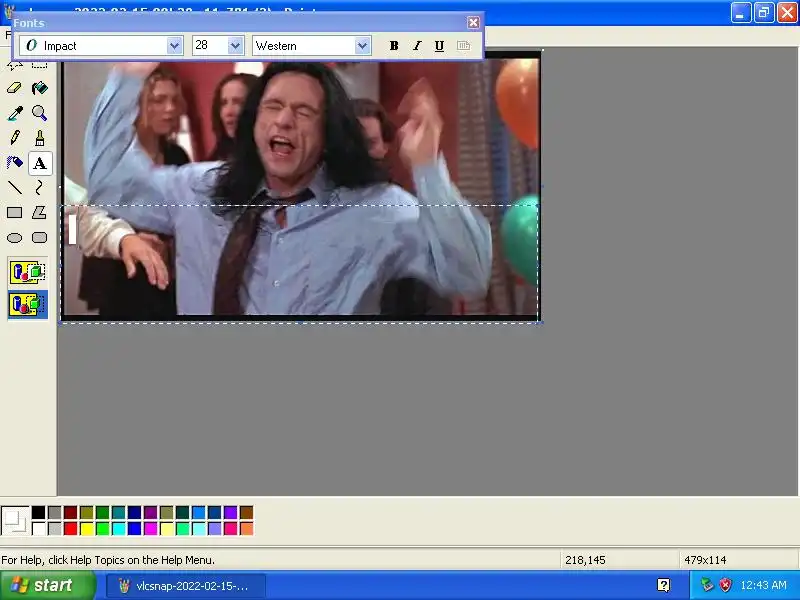This screenshot has height=600, width=800.
Task: Open the Impact font name dropdown arrow
Action: click(174, 46)
